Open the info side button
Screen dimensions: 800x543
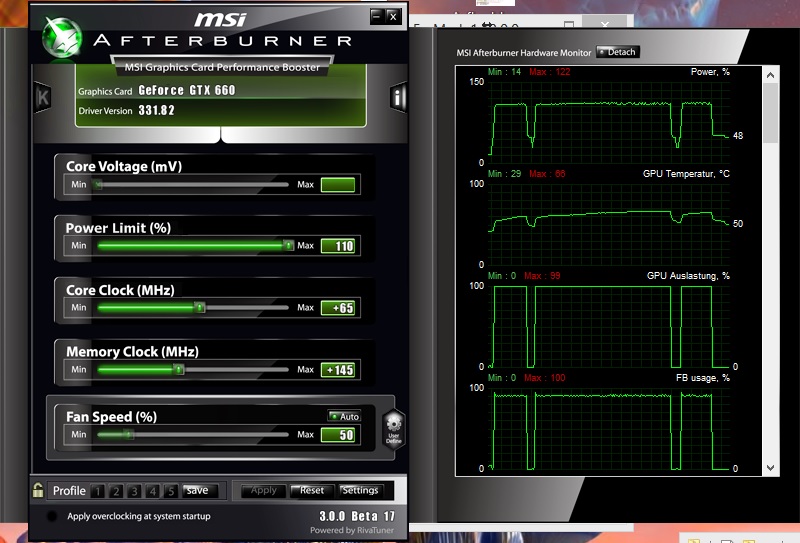click(x=397, y=96)
